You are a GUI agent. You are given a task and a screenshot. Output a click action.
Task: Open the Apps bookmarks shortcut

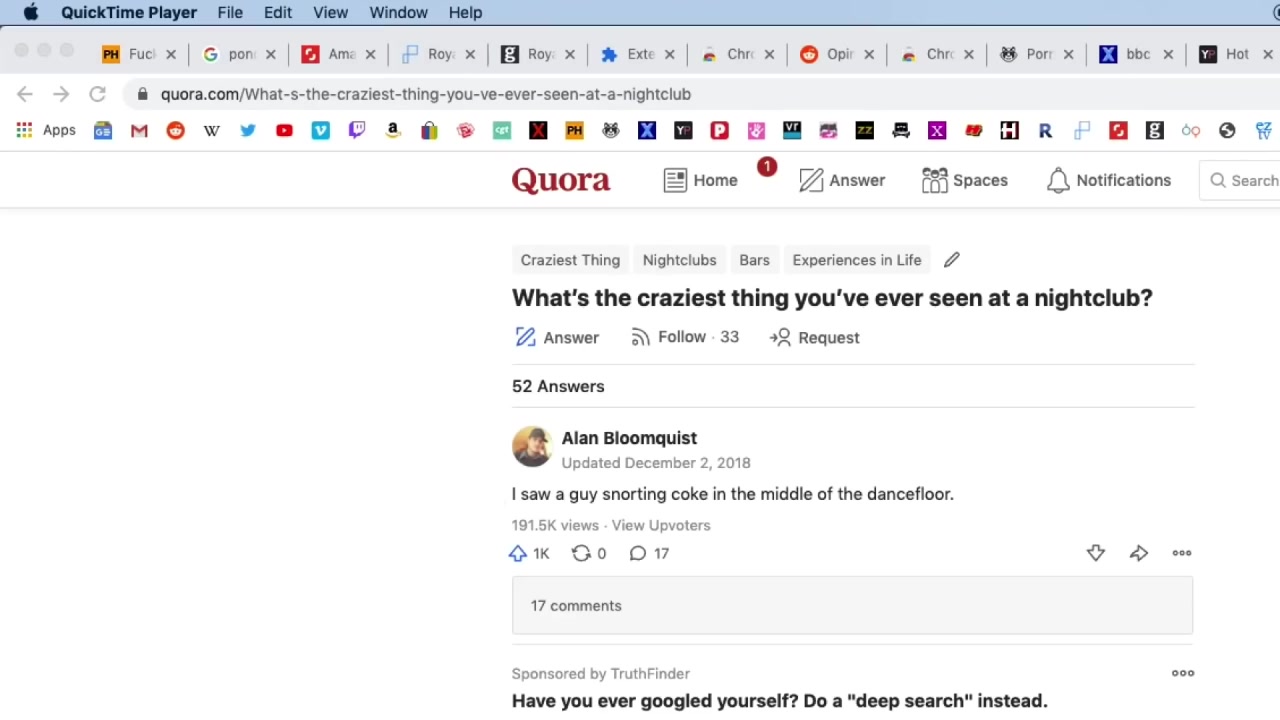pyautogui.click(x=46, y=130)
